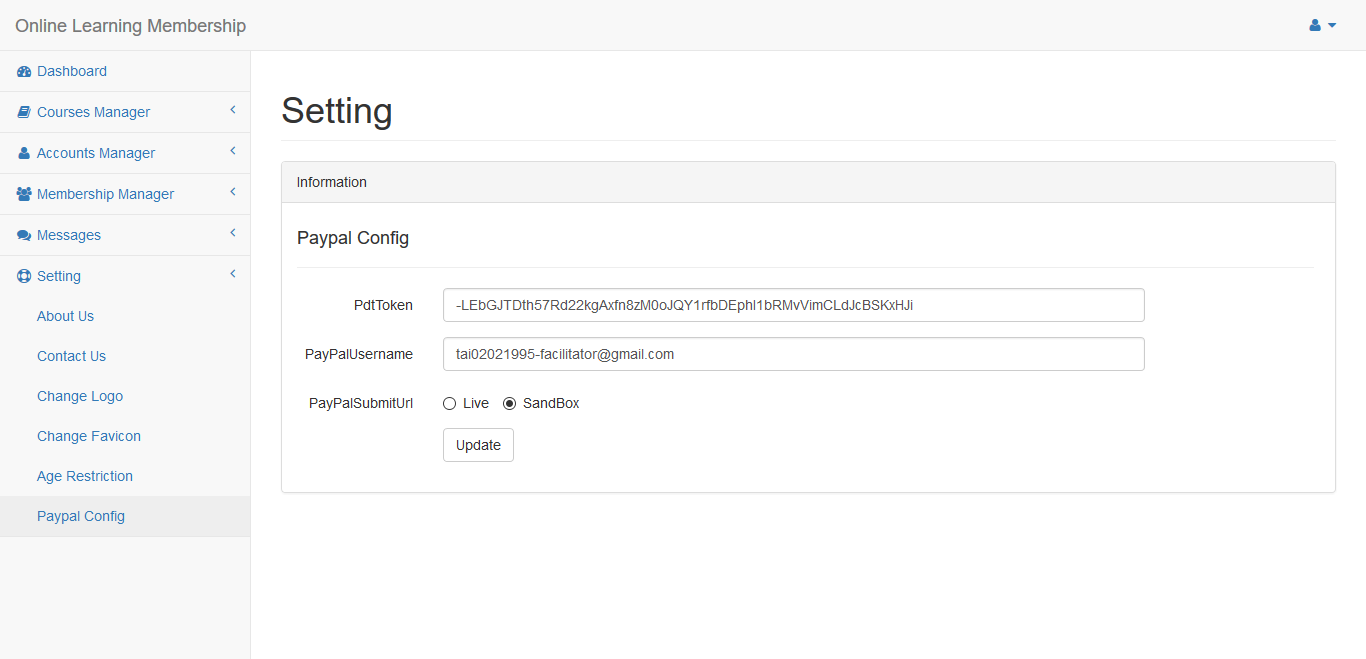Image resolution: width=1366 pixels, height=659 pixels.
Task: Click the Dashboard gauge icon
Action: click(x=24, y=71)
